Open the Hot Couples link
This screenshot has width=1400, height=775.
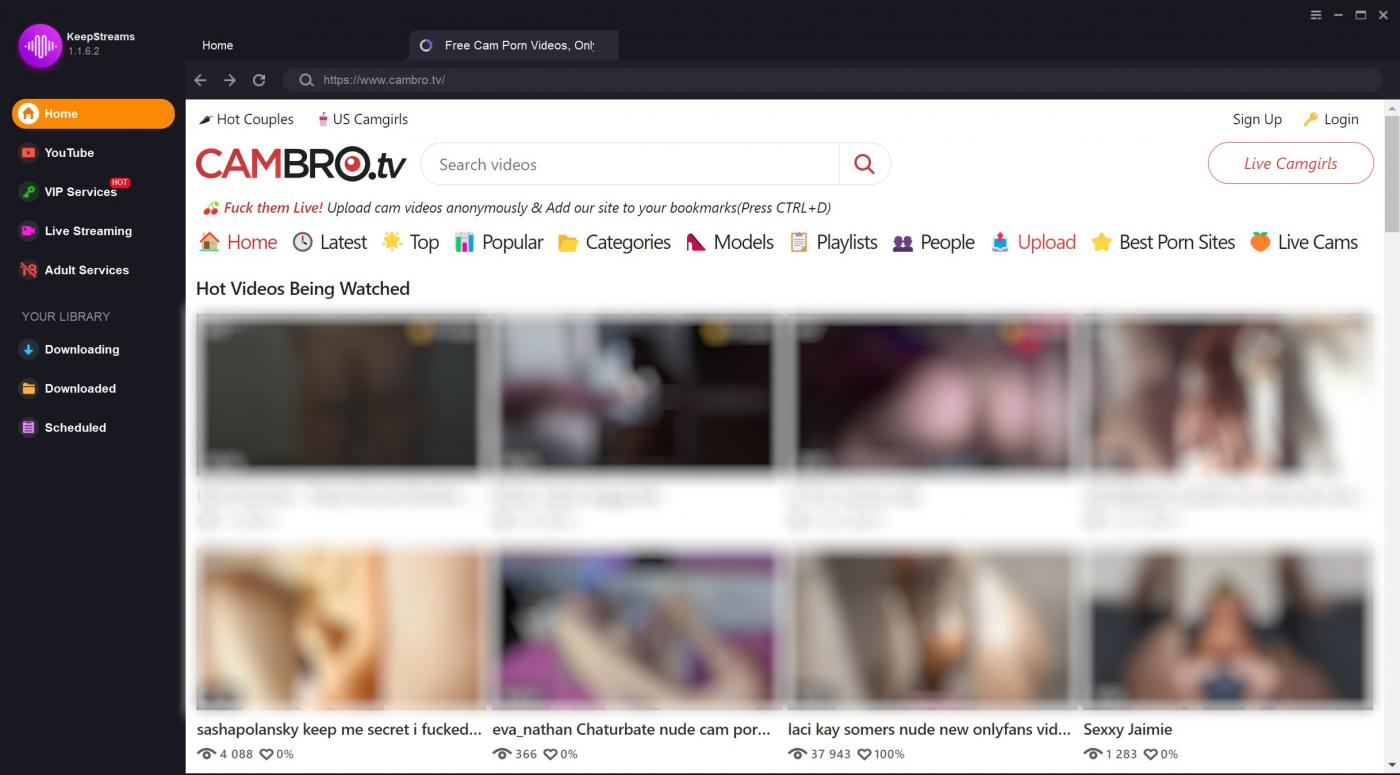tap(246, 119)
